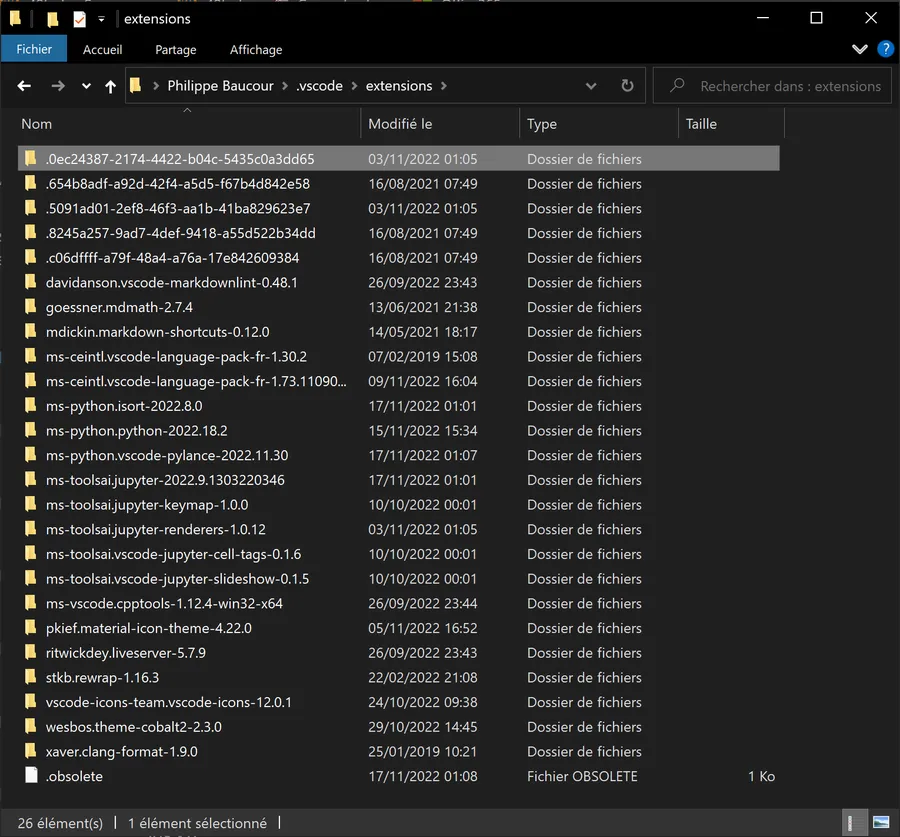900x837 pixels.
Task: Expand chevron after Philippe Baucour breadcrumb
Action: pos(285,86)
